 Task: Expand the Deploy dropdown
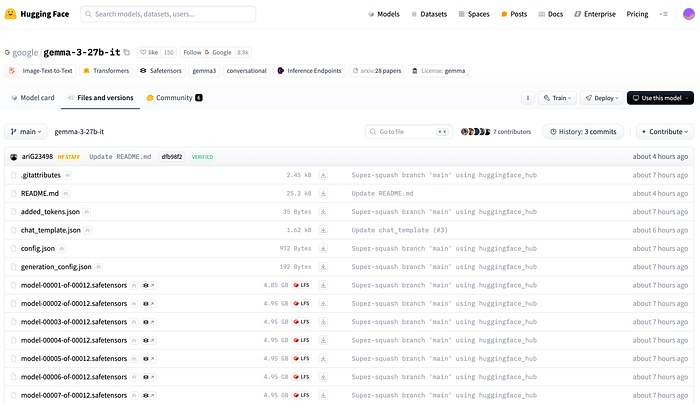point(602,98)
